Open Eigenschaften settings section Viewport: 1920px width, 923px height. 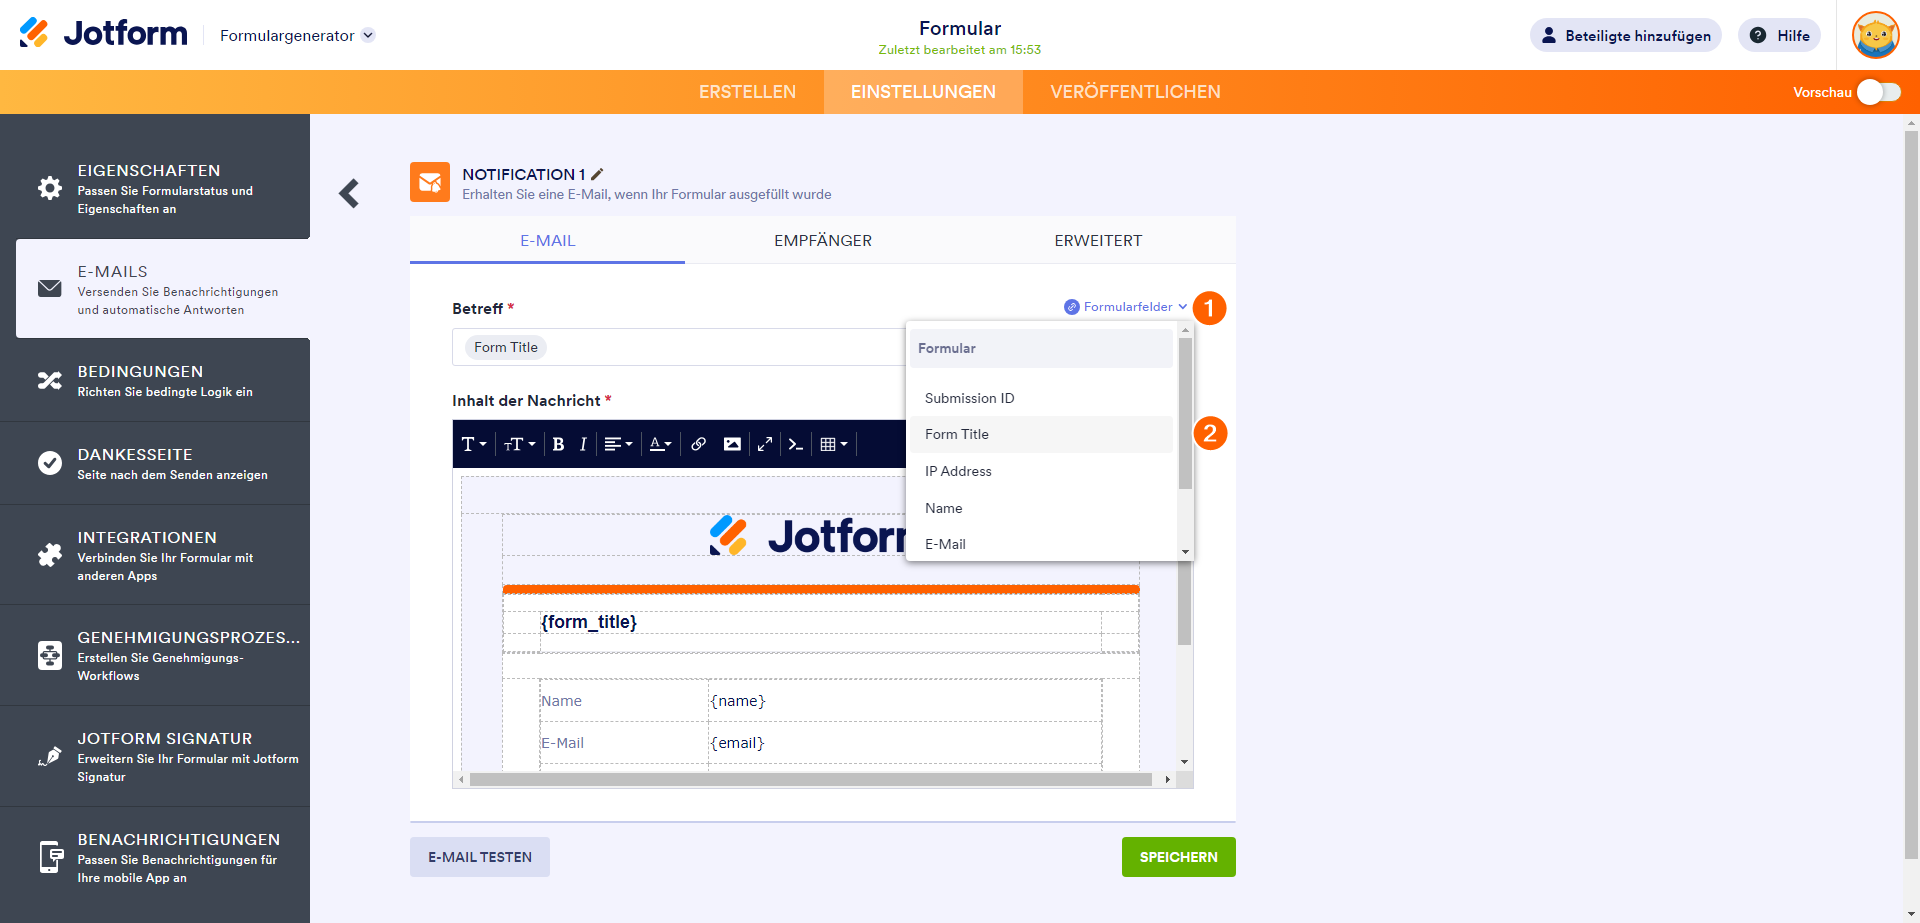point(155,189)
